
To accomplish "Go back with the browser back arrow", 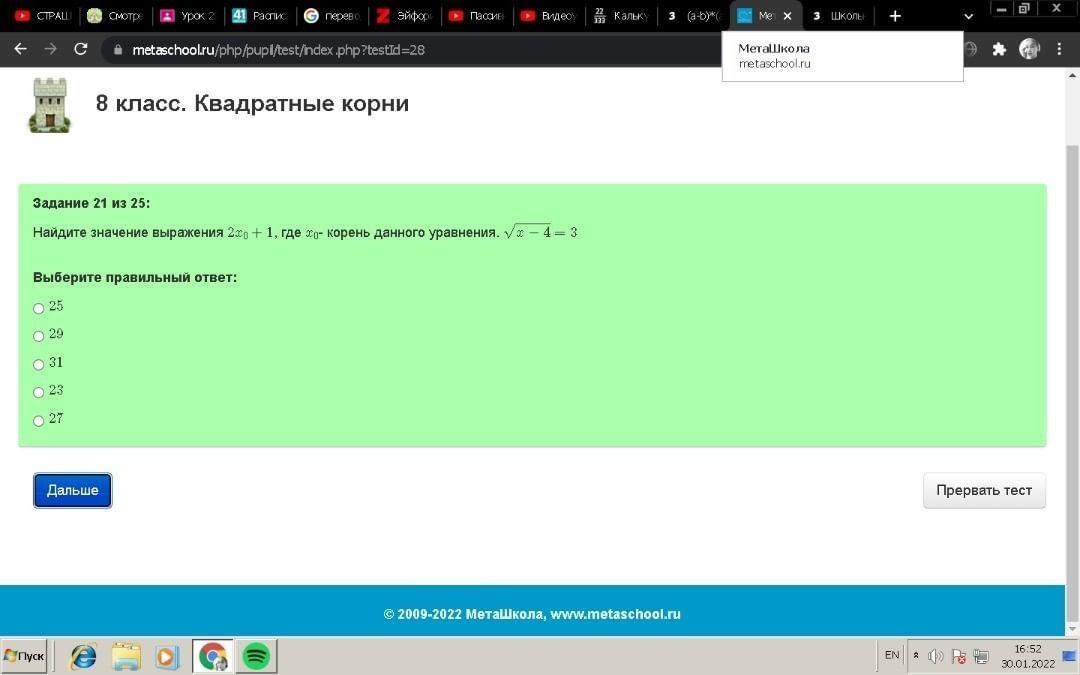I will pos(21,49).
